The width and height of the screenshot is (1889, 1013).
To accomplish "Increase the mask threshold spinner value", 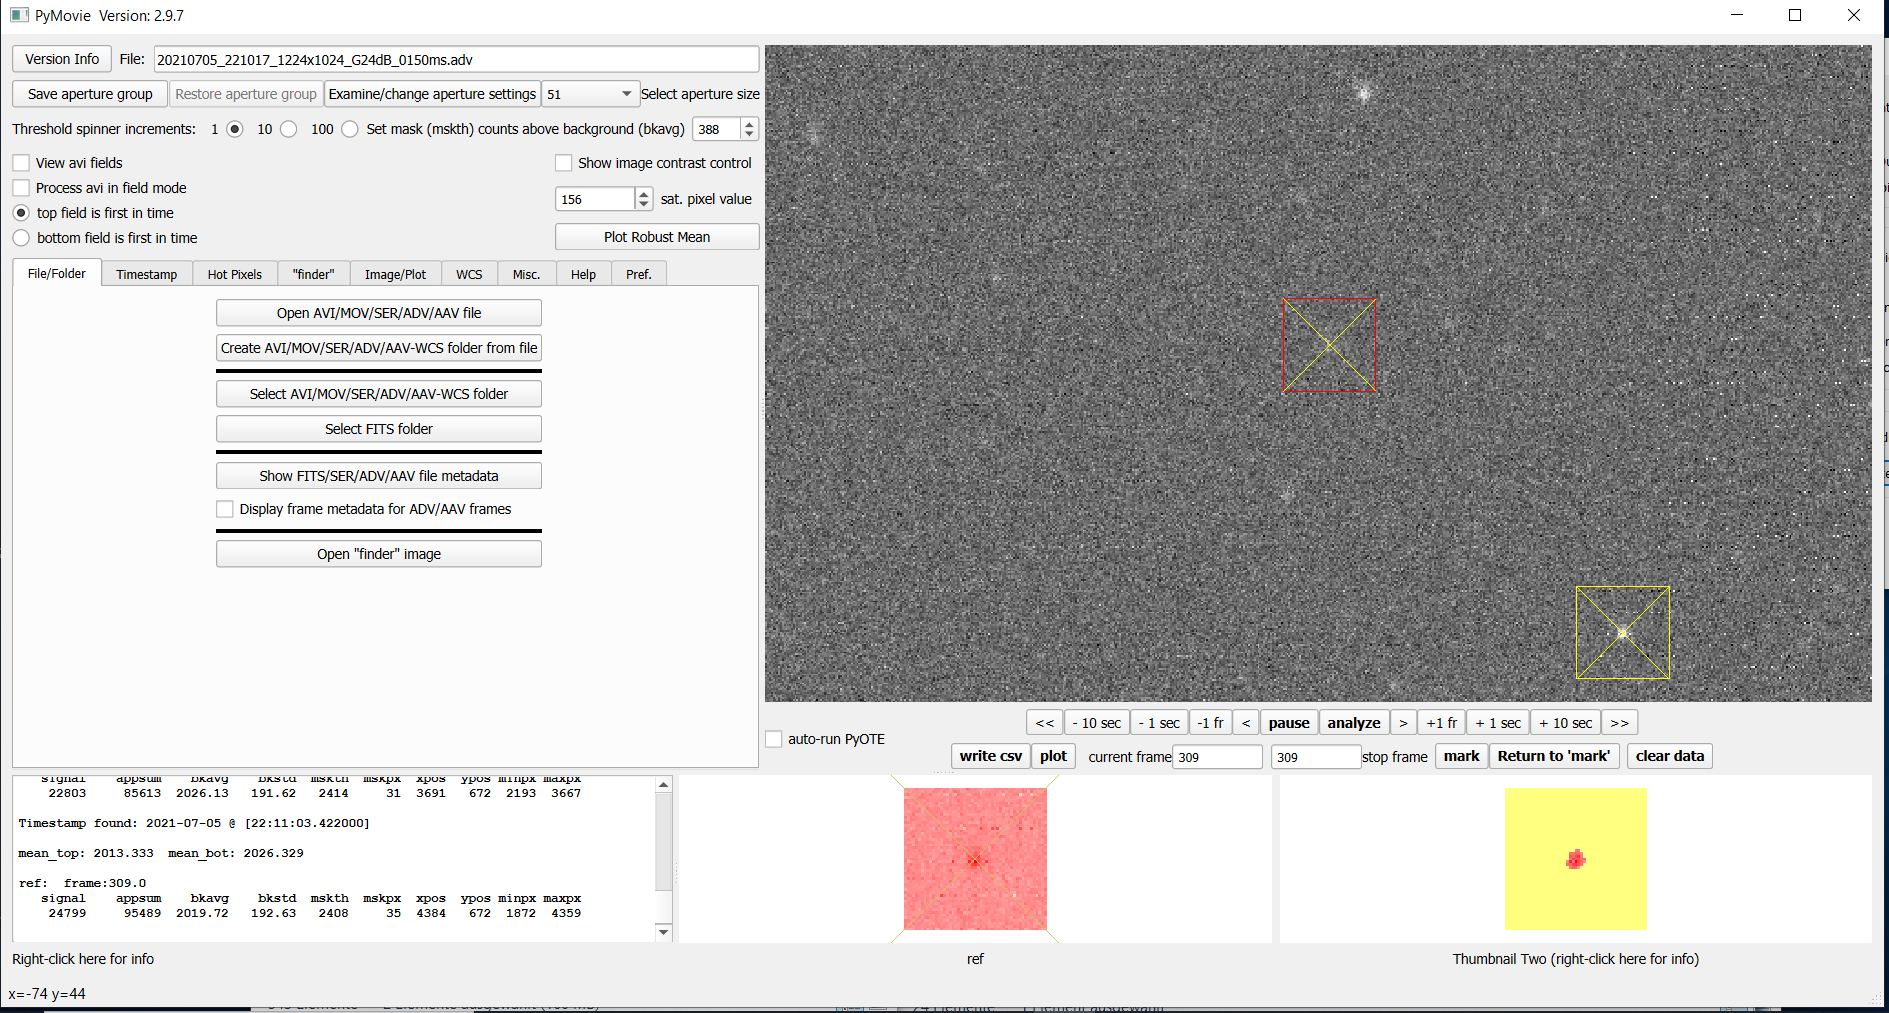I will (749, 124).
